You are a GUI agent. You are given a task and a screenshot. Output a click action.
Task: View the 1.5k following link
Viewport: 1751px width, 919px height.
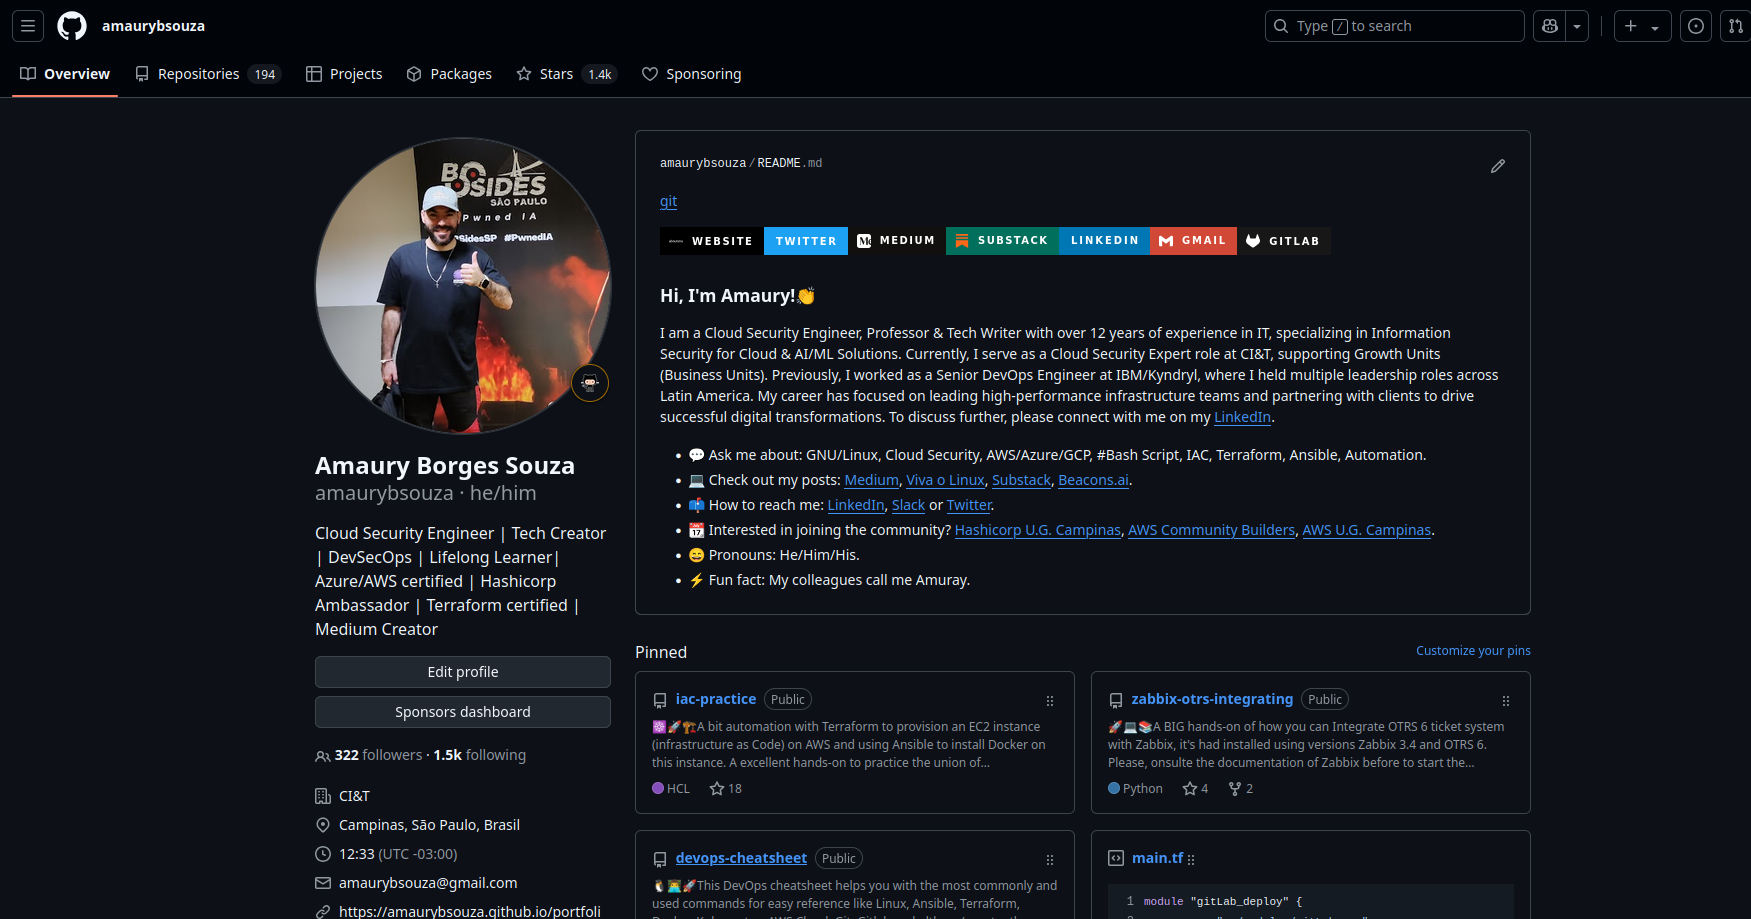point(479,755)
